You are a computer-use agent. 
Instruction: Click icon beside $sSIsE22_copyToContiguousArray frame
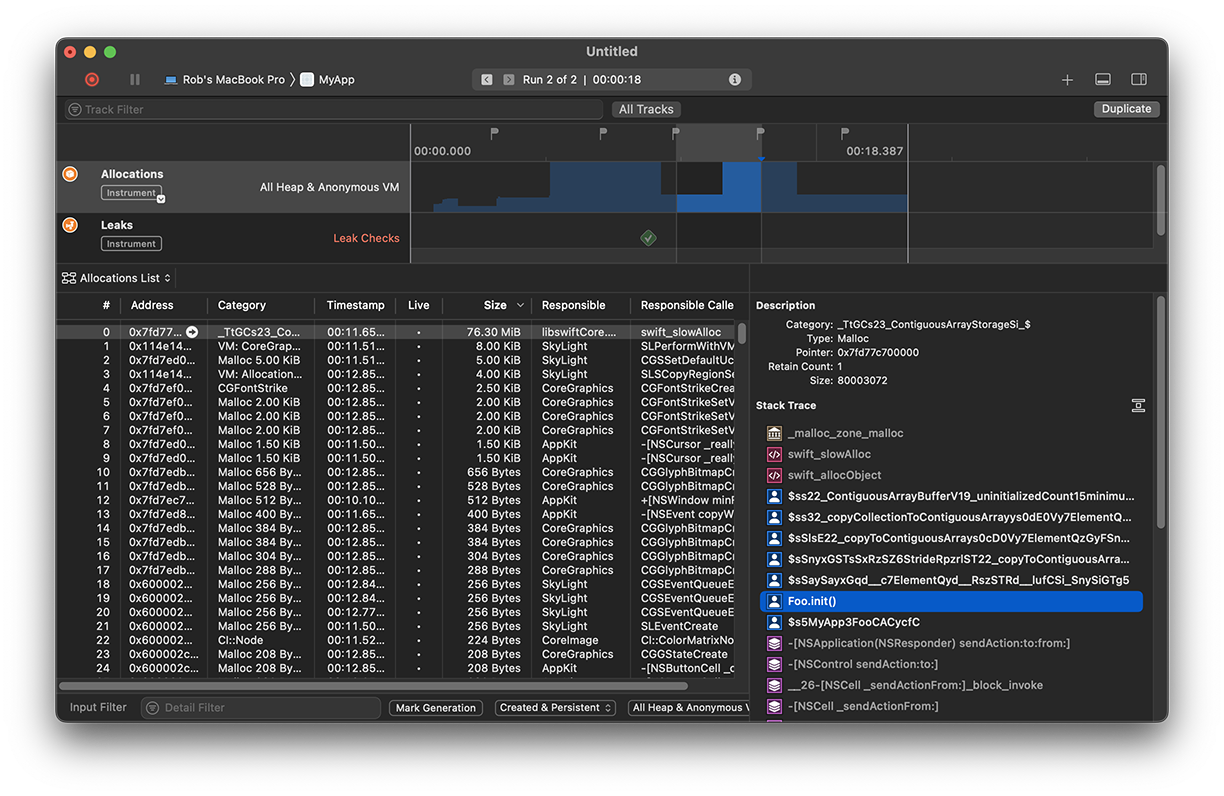(774, 538)
